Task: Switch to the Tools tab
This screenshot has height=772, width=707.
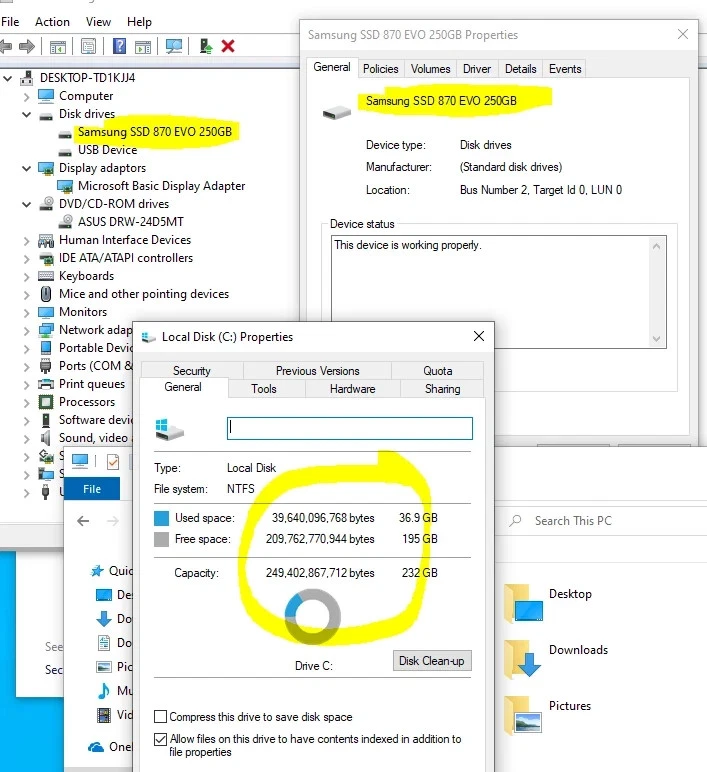Action: point(264,388)
